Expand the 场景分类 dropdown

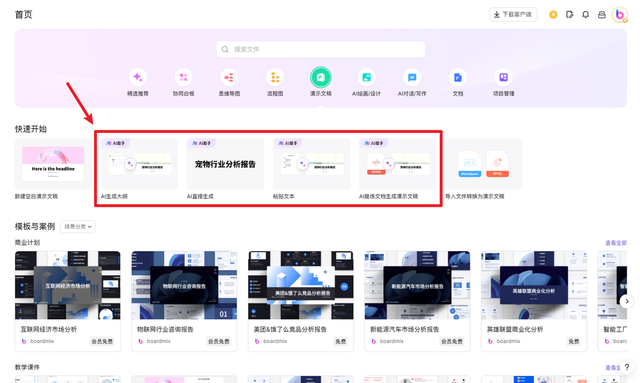78,227
